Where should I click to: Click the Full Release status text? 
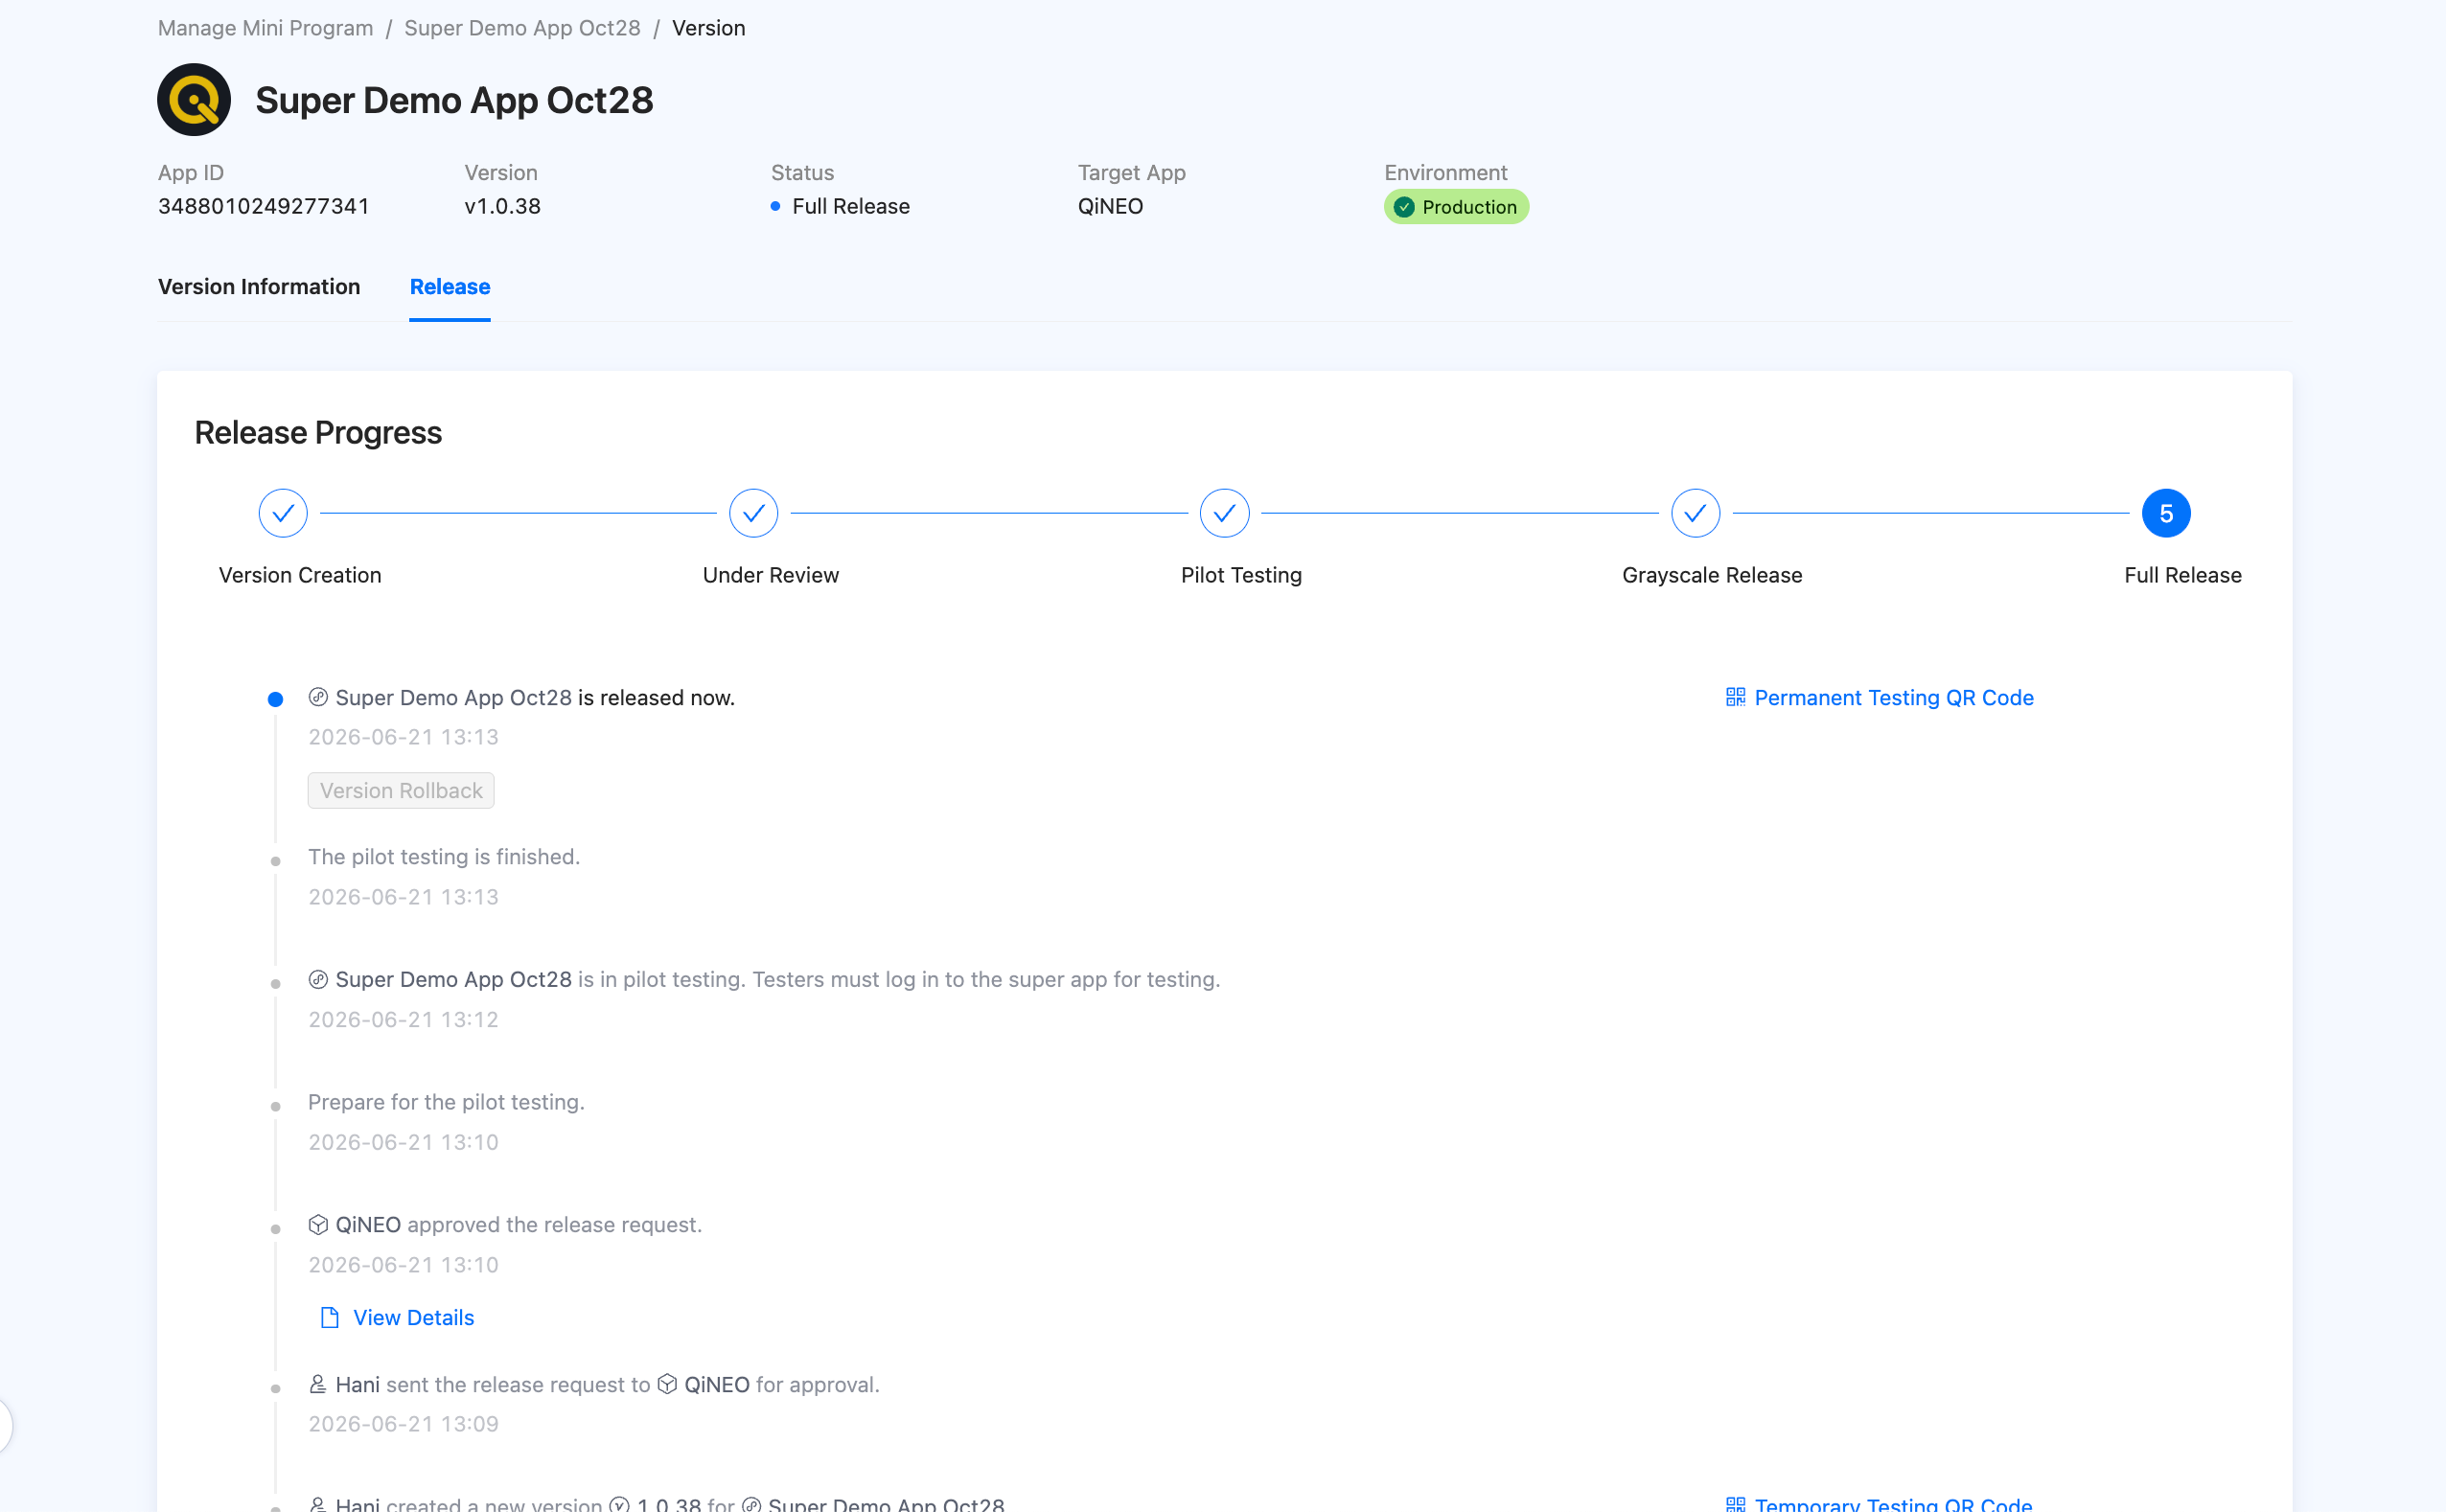(851, 207)
